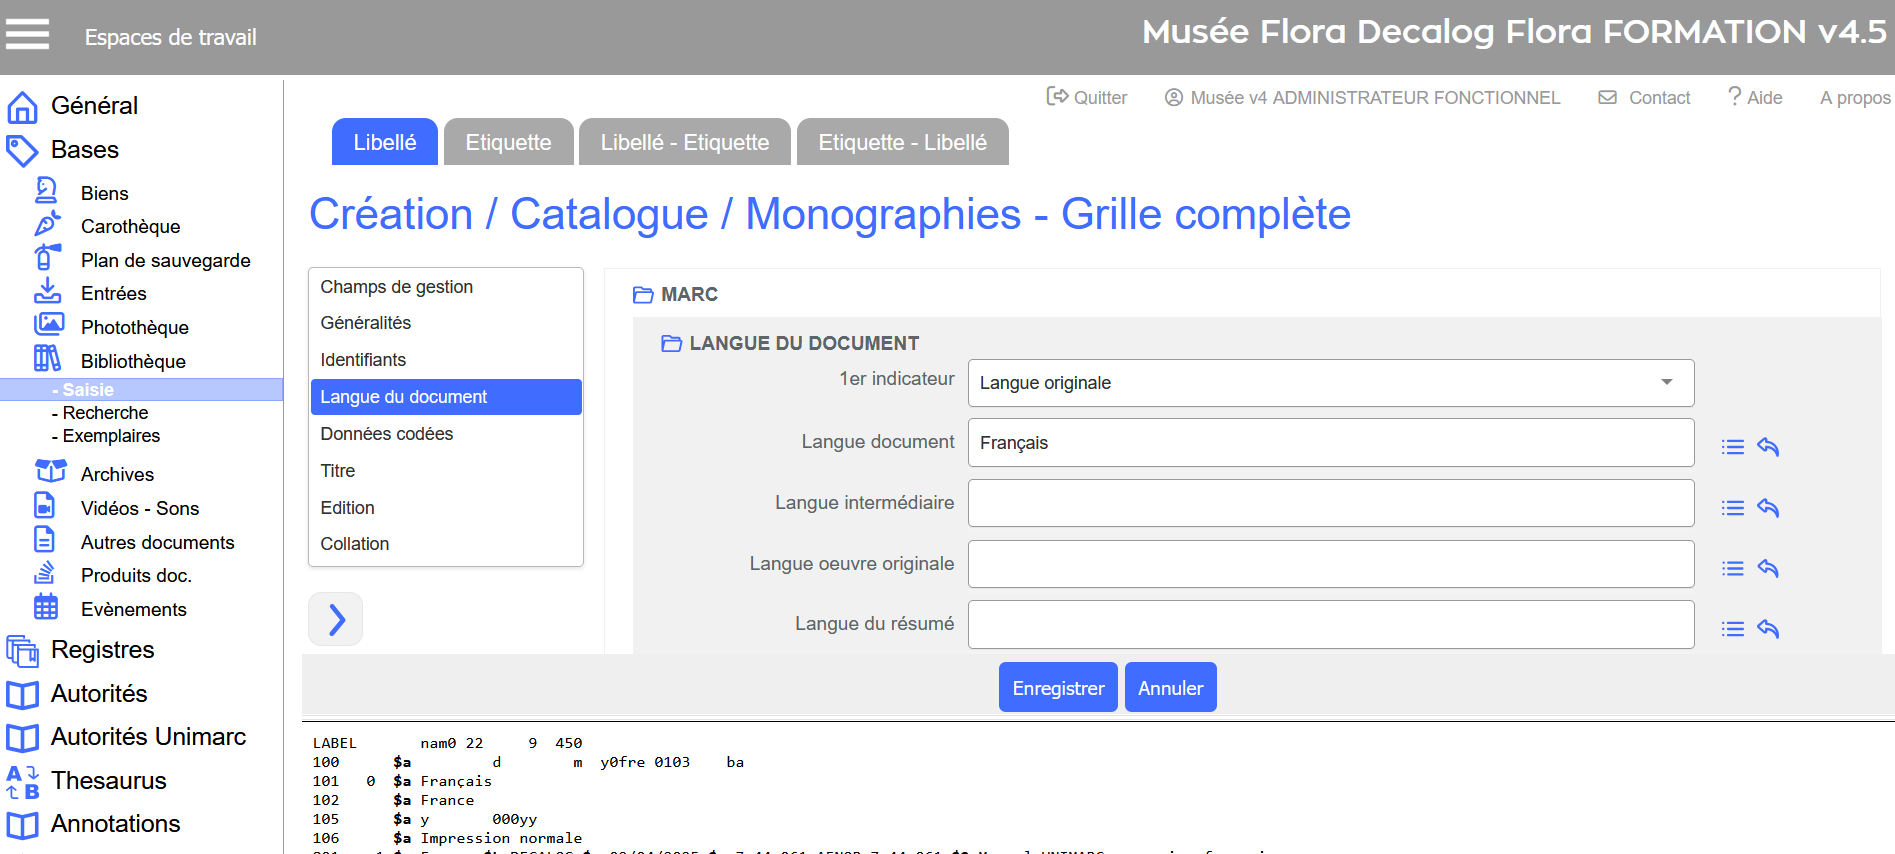The width and height of the screenshot is (1895, 854).
Task: Click the undo arrow beside Langue oeuvre originale
Action: (x=1768, y=569)
